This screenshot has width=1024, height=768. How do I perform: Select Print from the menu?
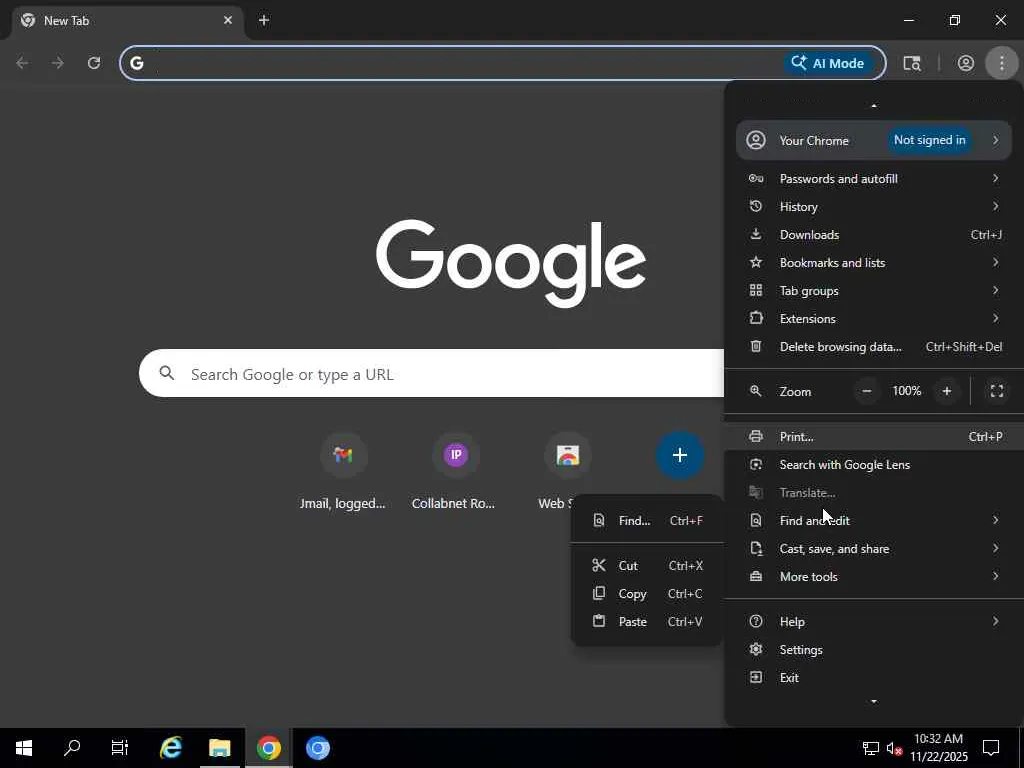click(x=874, y=436)
